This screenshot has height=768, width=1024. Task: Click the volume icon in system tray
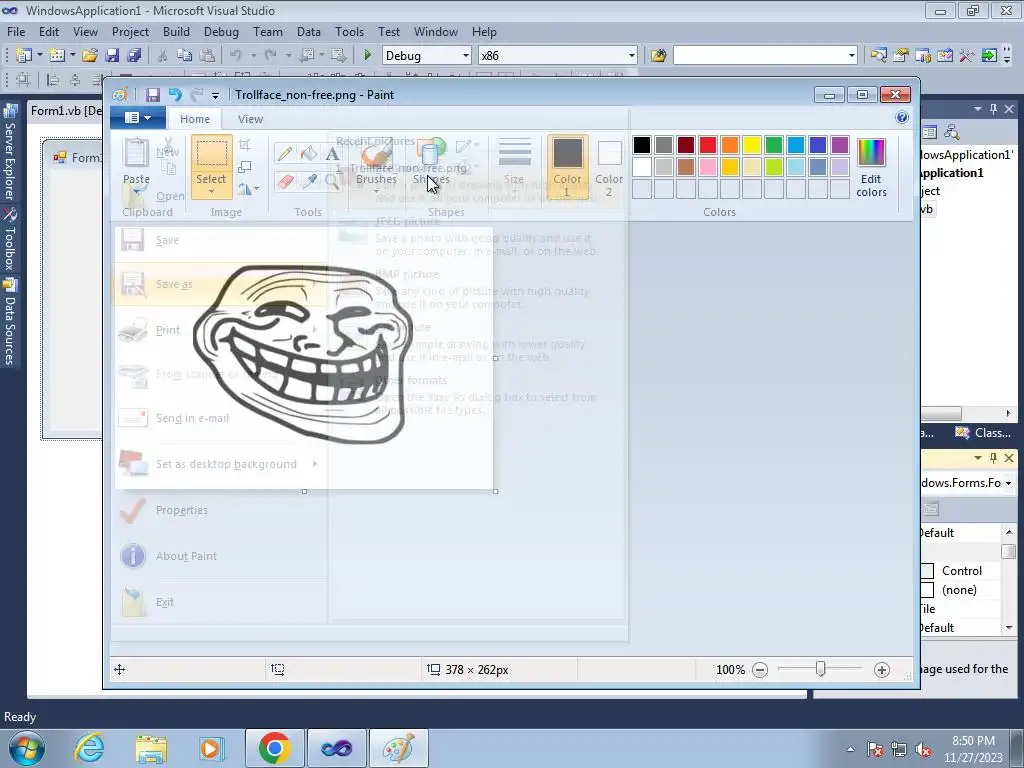point(923,750)
